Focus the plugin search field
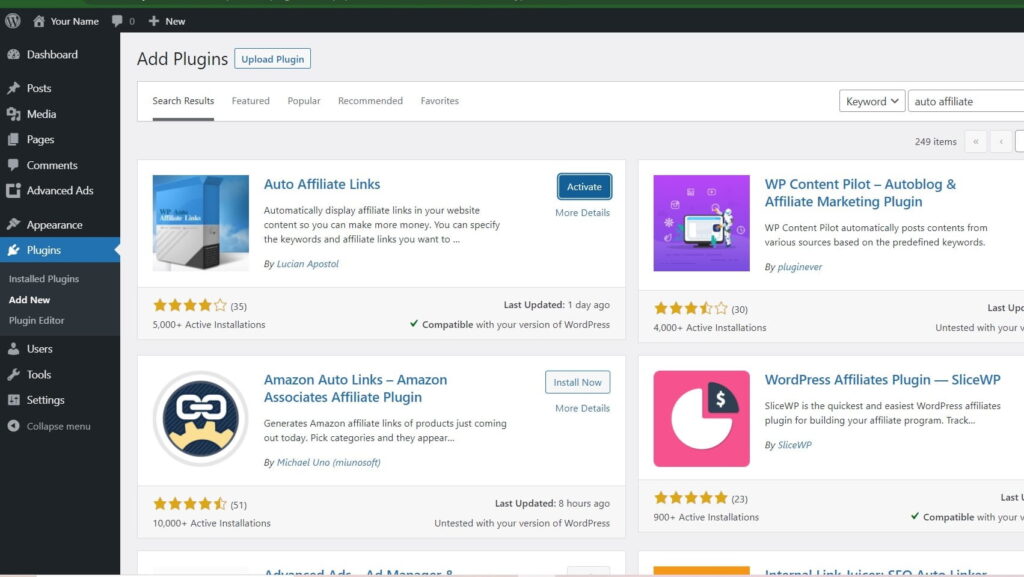 [x=966, y=101]
